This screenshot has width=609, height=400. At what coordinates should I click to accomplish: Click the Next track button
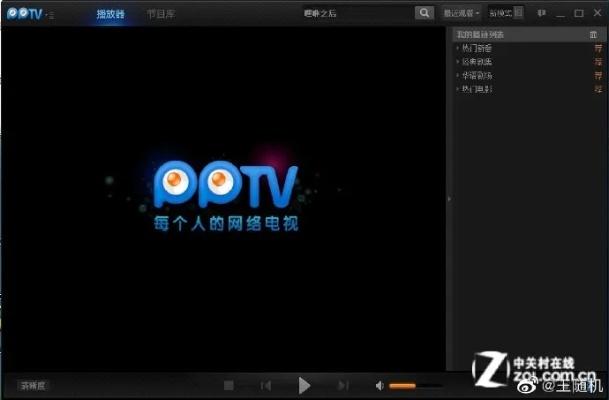[343, 385]
